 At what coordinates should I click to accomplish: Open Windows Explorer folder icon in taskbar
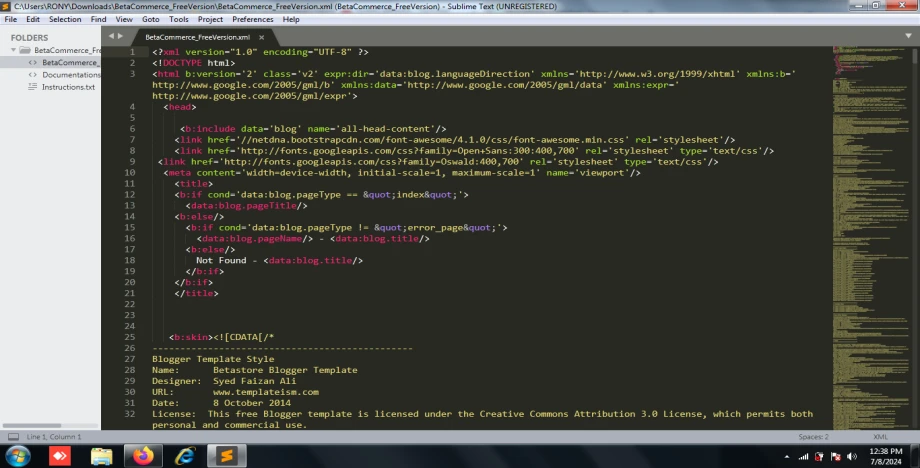pos(102,456)
